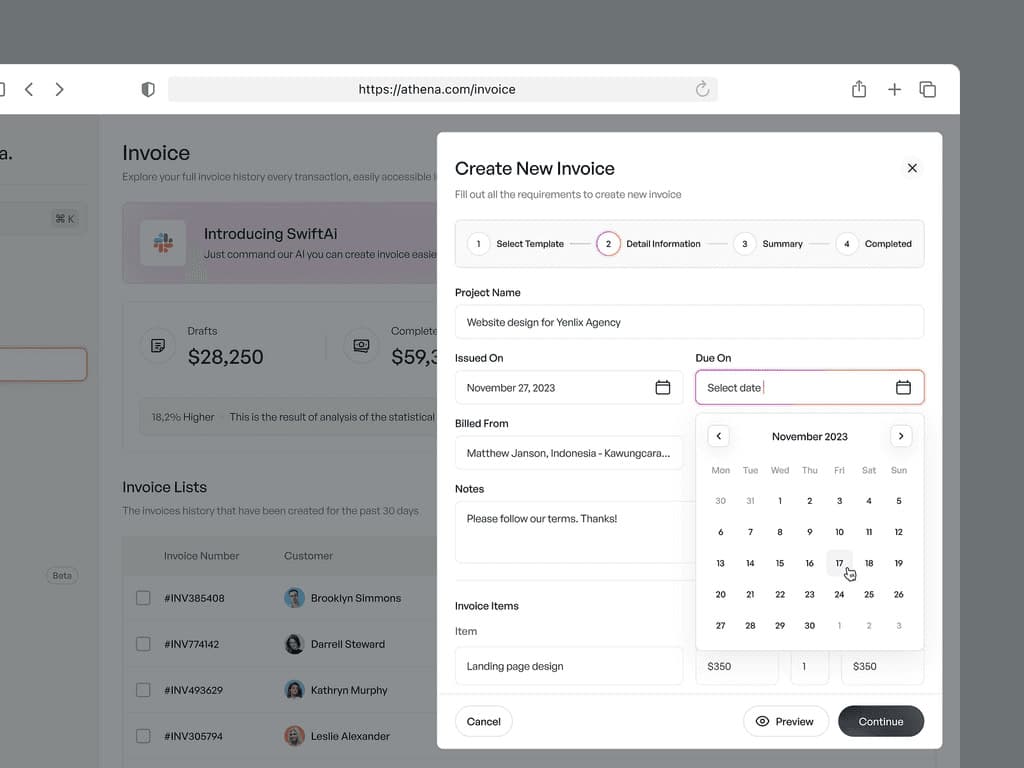
Task: Show tab overview icon in browser
Action: point(927,89)
